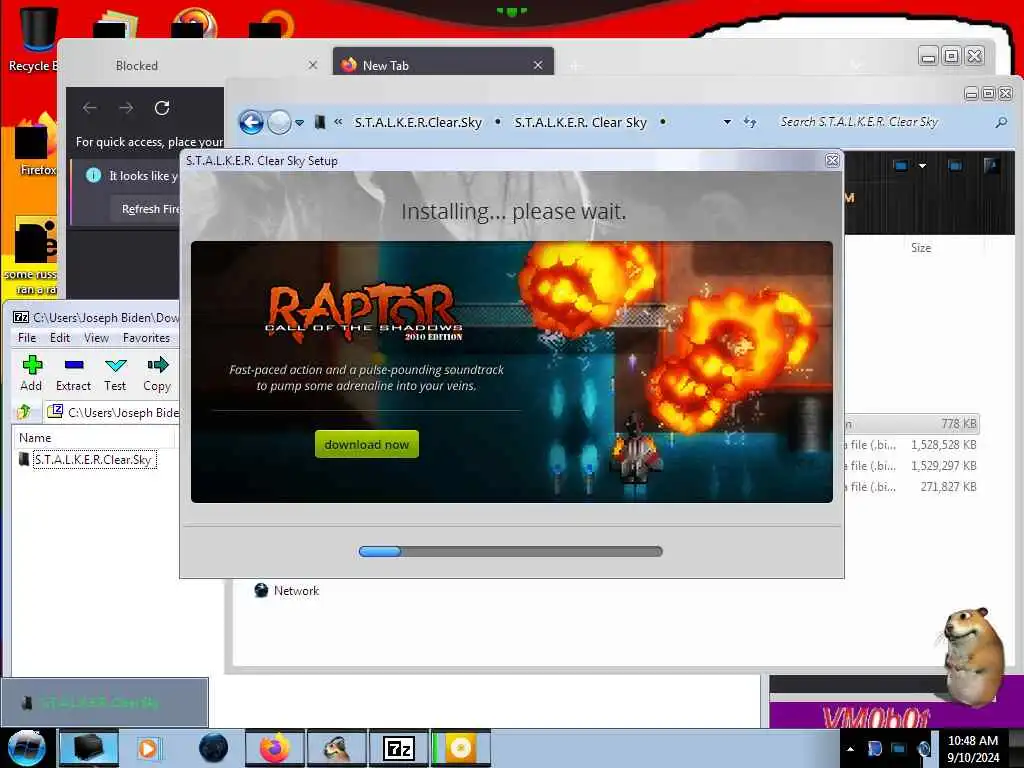Screen dimensions: 1024x768
Task: Open the 7-Zip View menu
Action: click(x=96, y=338)
